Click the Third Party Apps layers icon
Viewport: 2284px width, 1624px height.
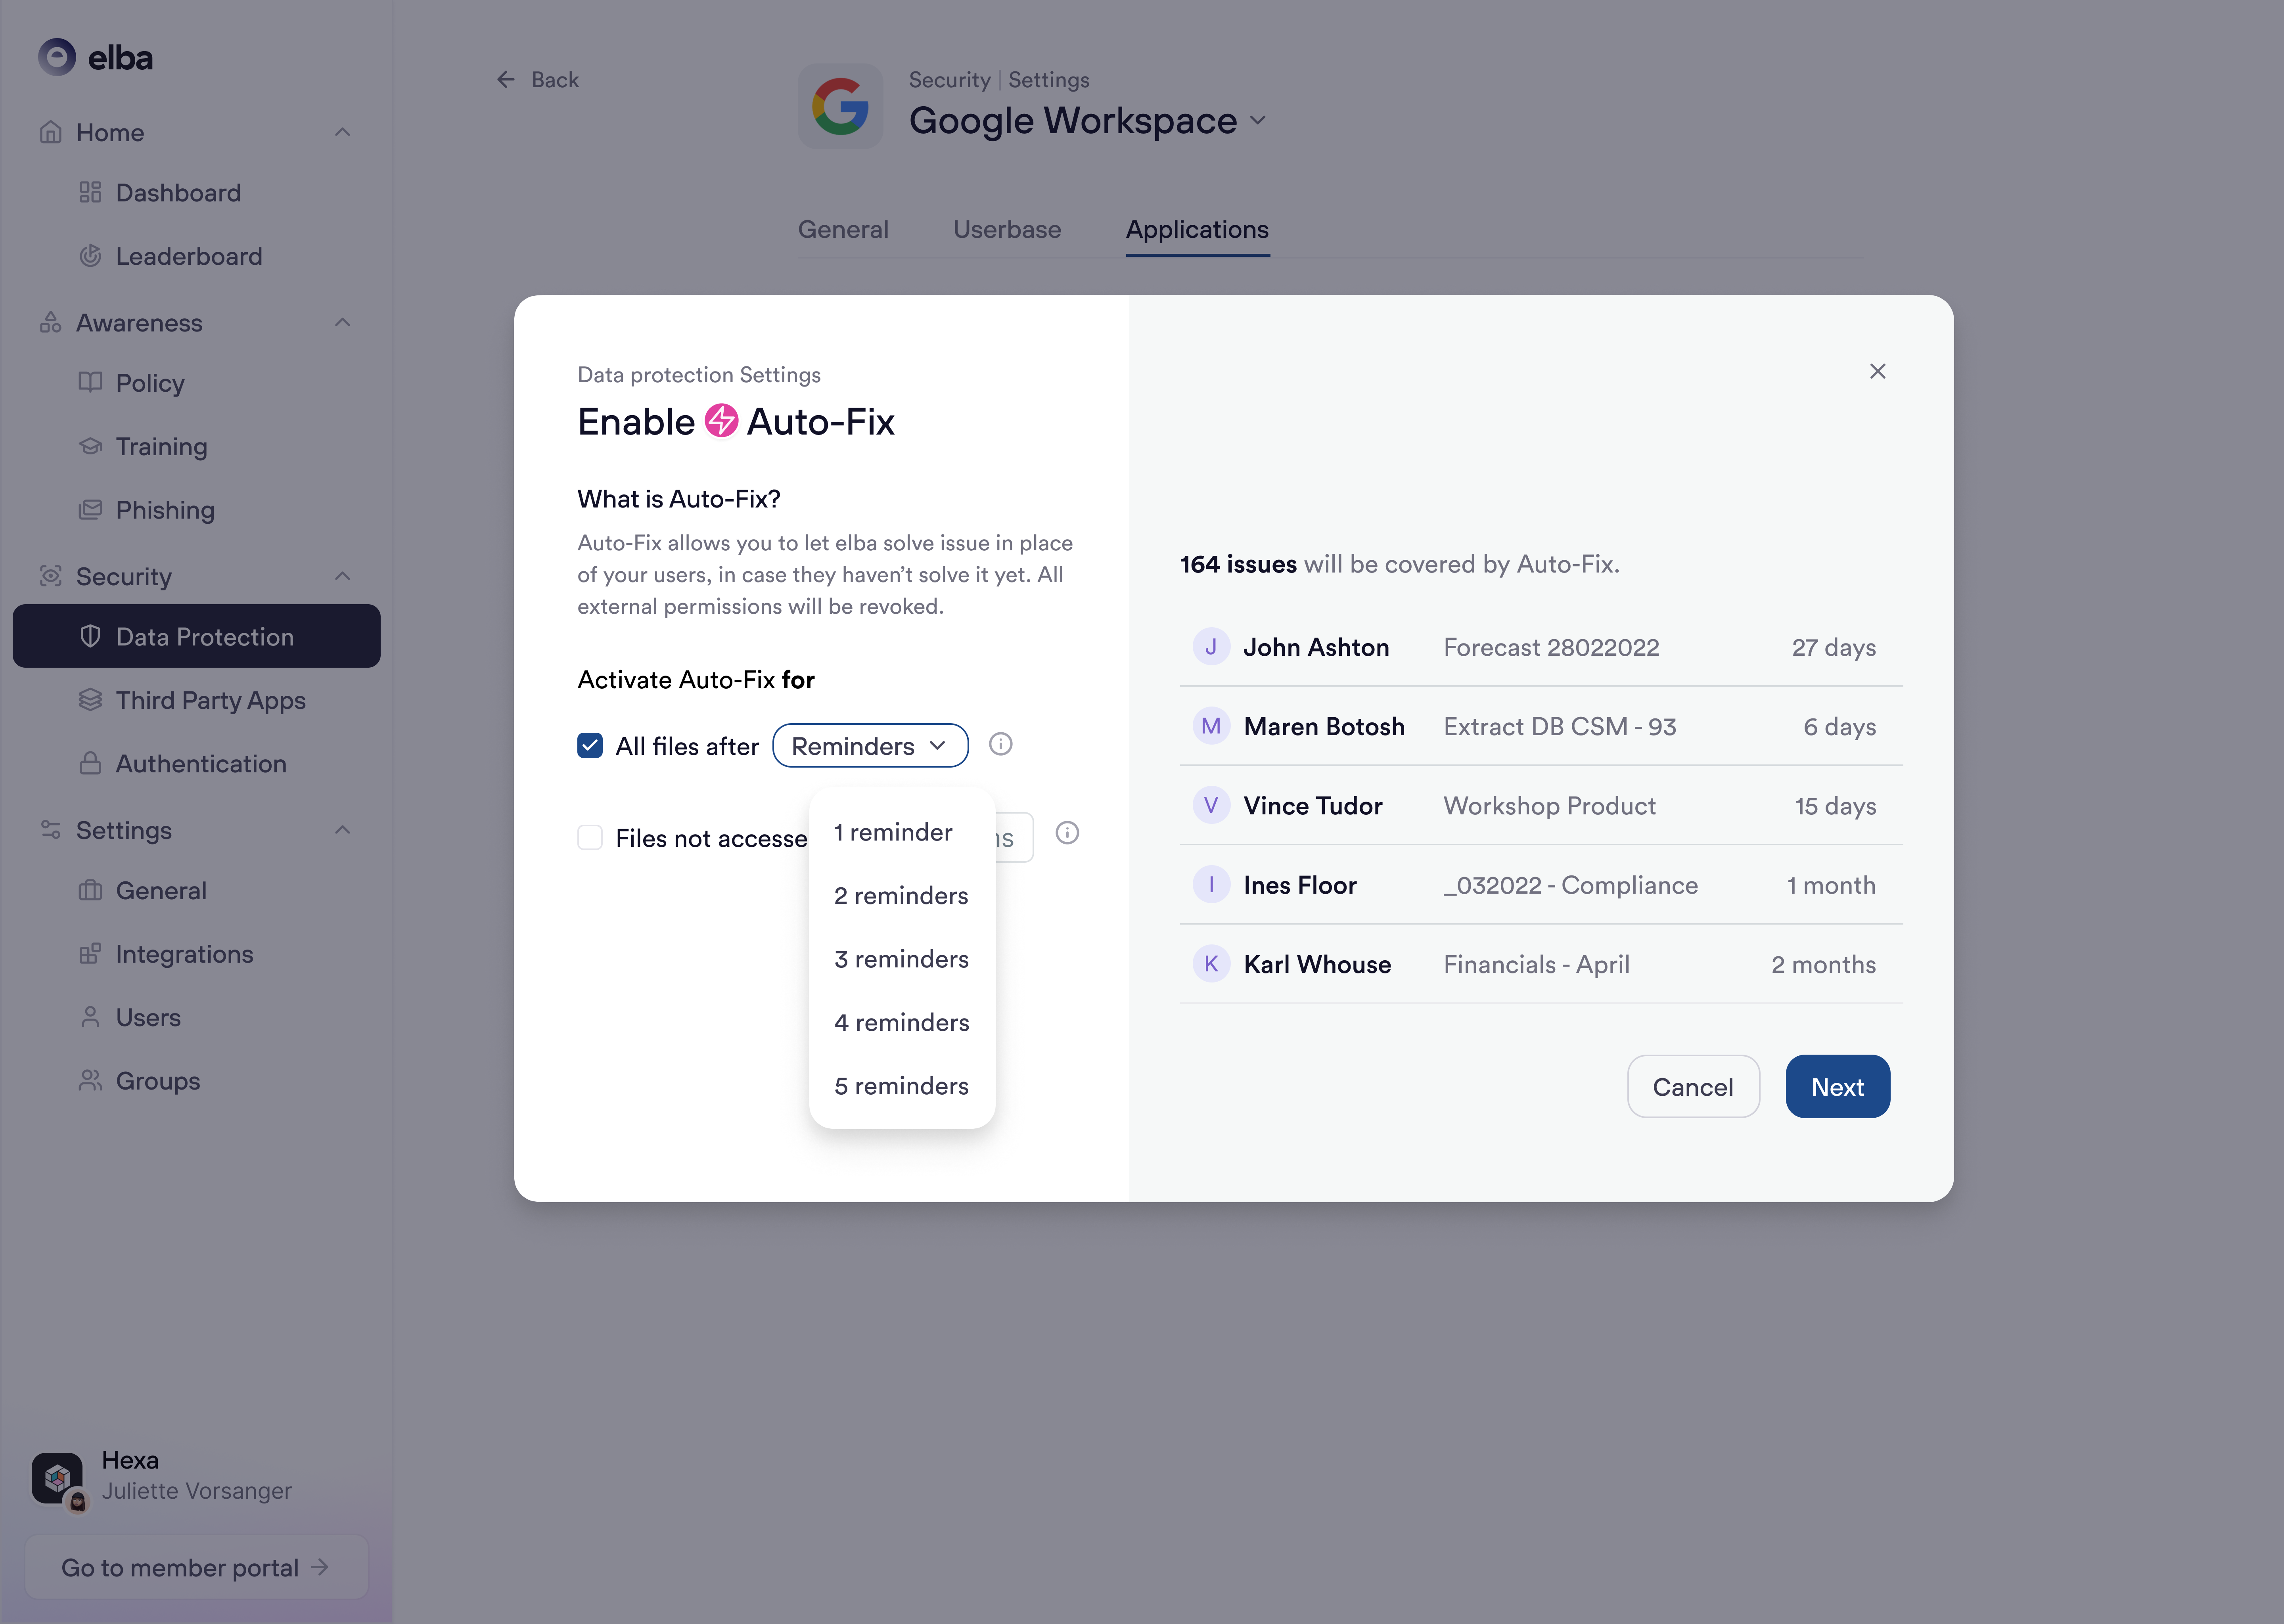(x=90, y=700)
